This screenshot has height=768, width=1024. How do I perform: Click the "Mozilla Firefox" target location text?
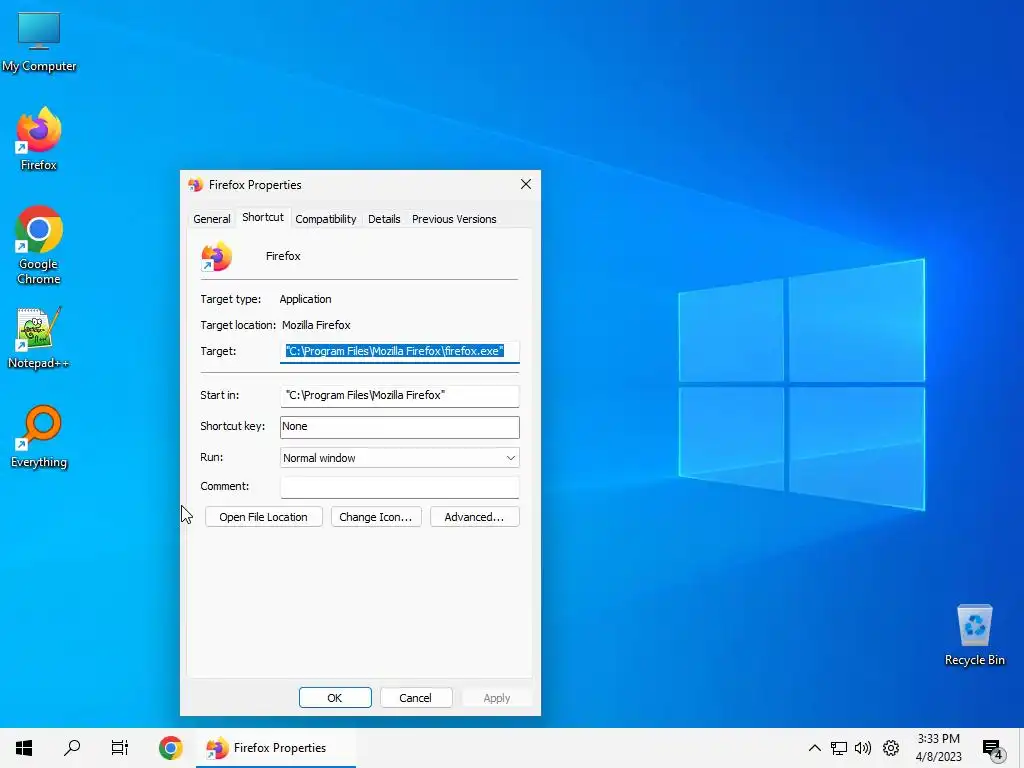[x=316, y=325]
